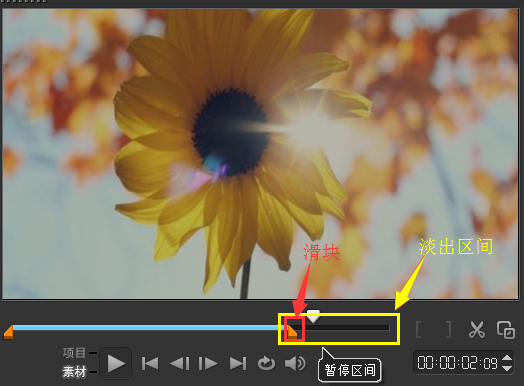This screenshot has width=524, height=386.
Task: Click the sunflower video preview
Action: point(261,154)
